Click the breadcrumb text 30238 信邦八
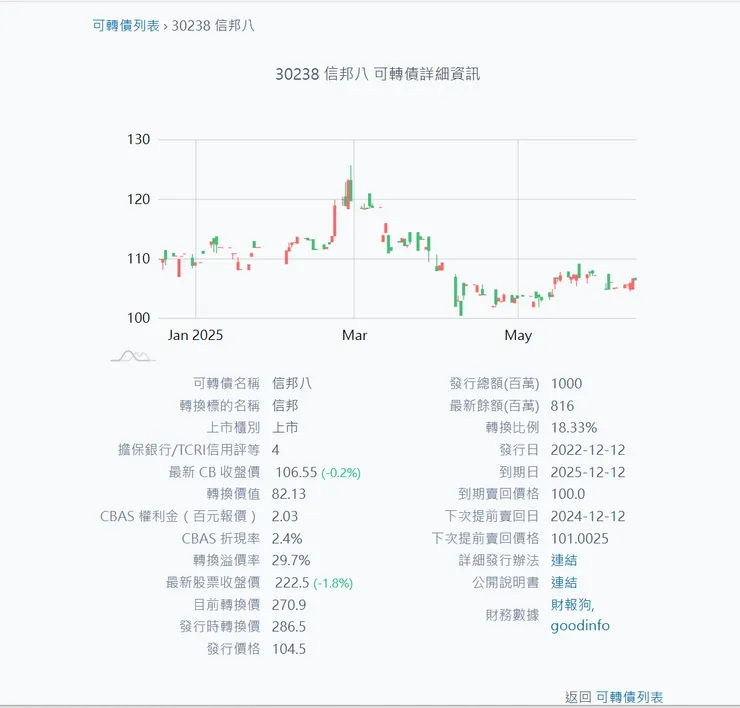 (213, 25)
